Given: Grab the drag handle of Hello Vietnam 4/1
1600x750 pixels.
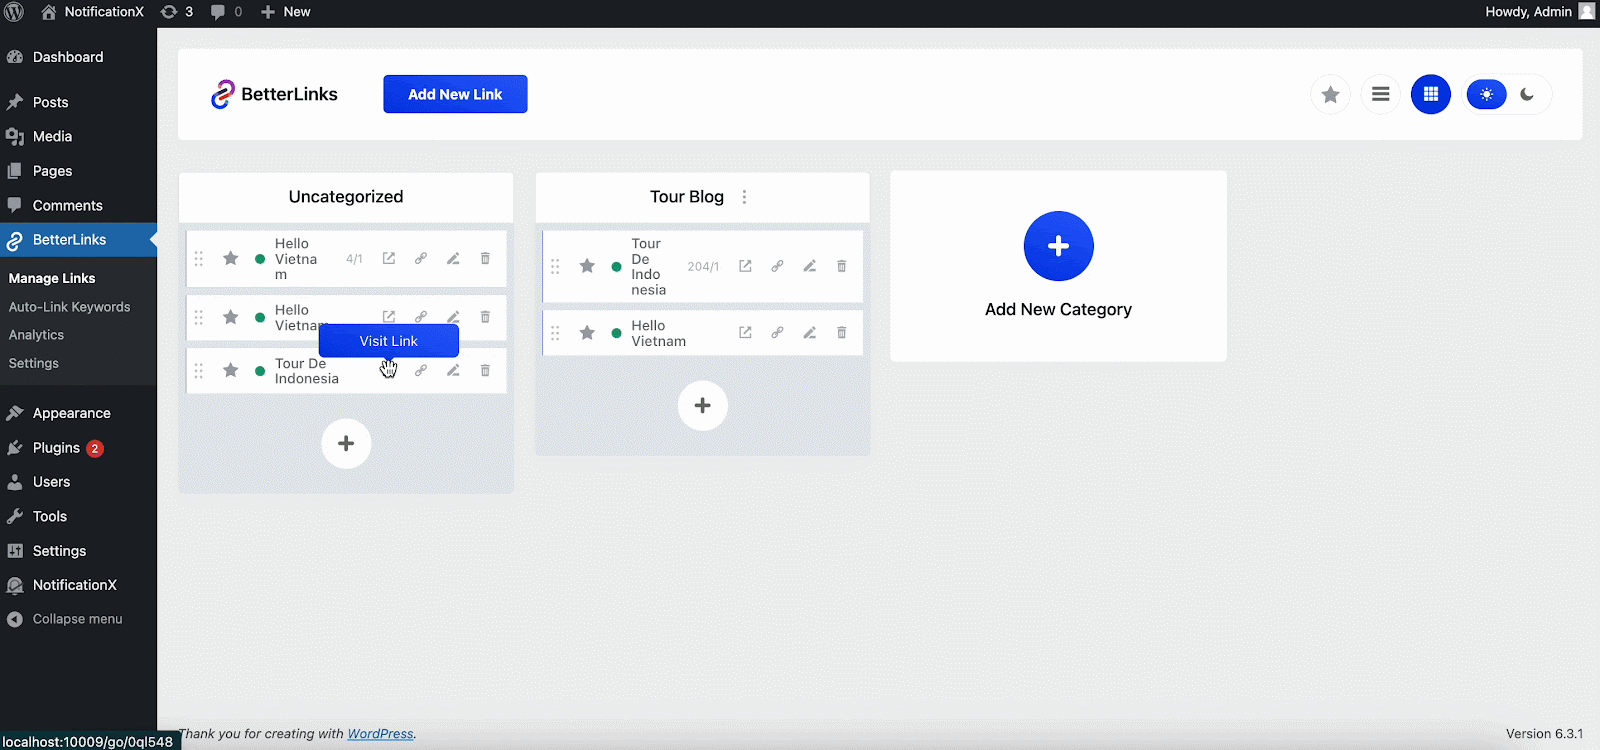Looking at the screenshot, I should pyautogui.click(x=198, y=258).
